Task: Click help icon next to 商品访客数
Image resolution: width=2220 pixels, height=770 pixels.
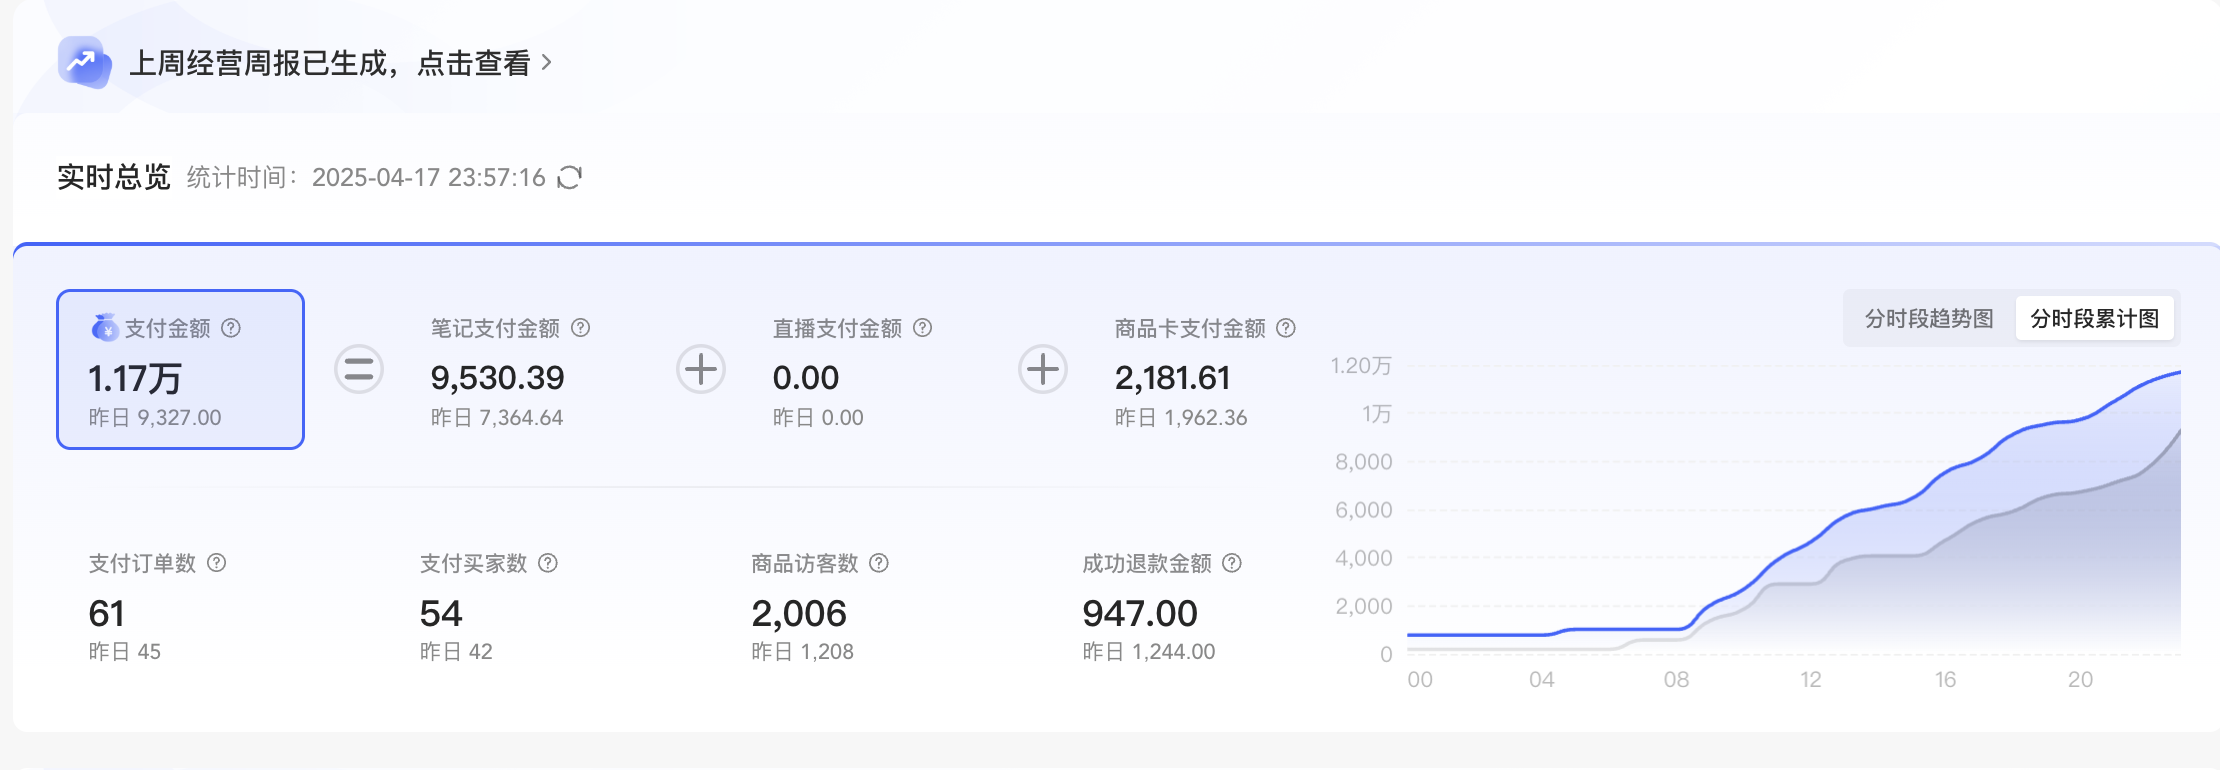Action: point(879,563)
